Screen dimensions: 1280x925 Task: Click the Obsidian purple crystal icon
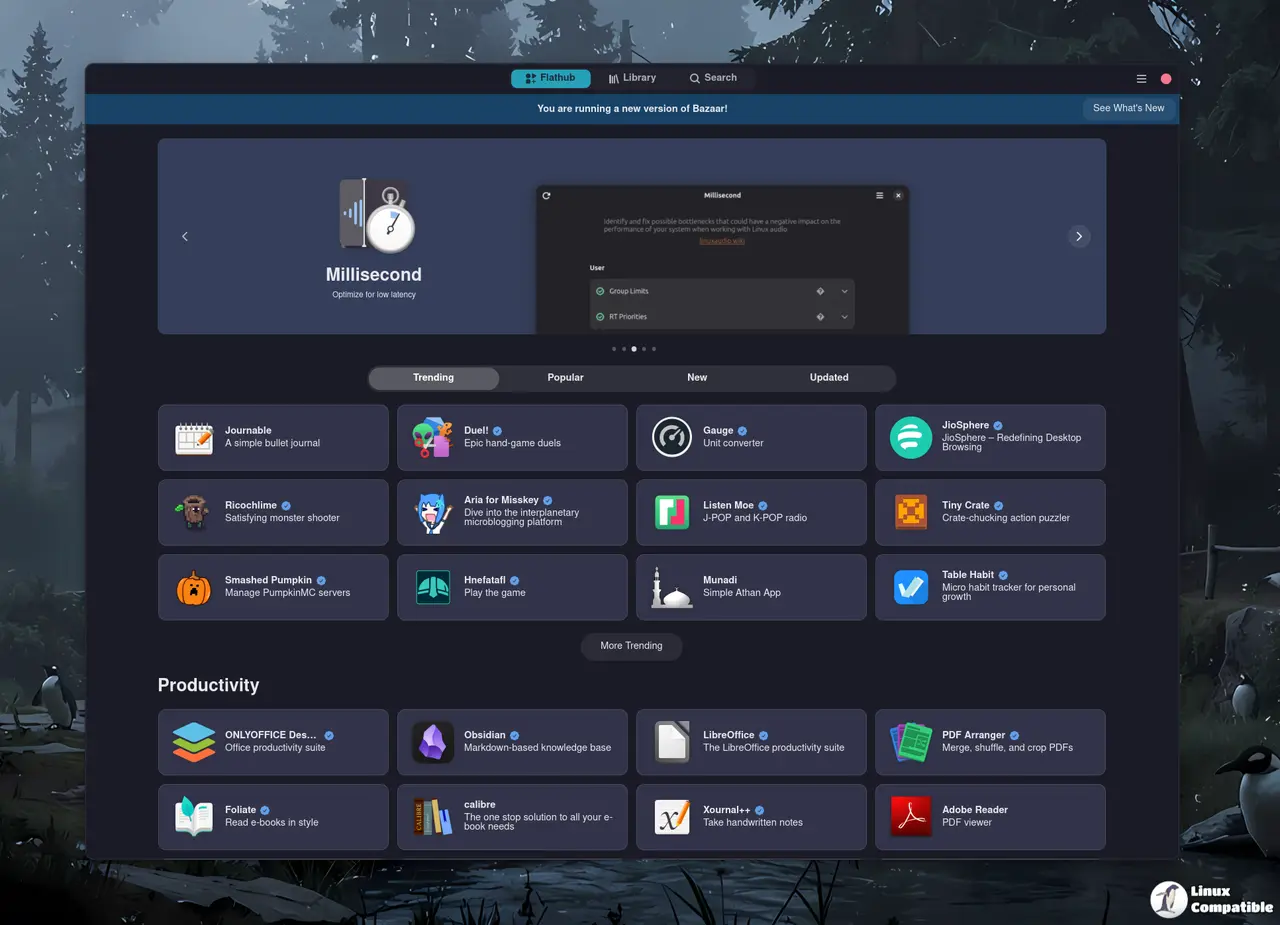click(433, 742)
